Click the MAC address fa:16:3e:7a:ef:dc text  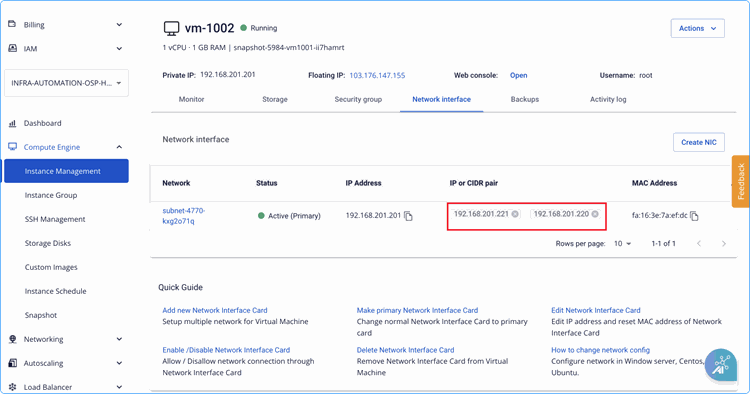point(659,216)
